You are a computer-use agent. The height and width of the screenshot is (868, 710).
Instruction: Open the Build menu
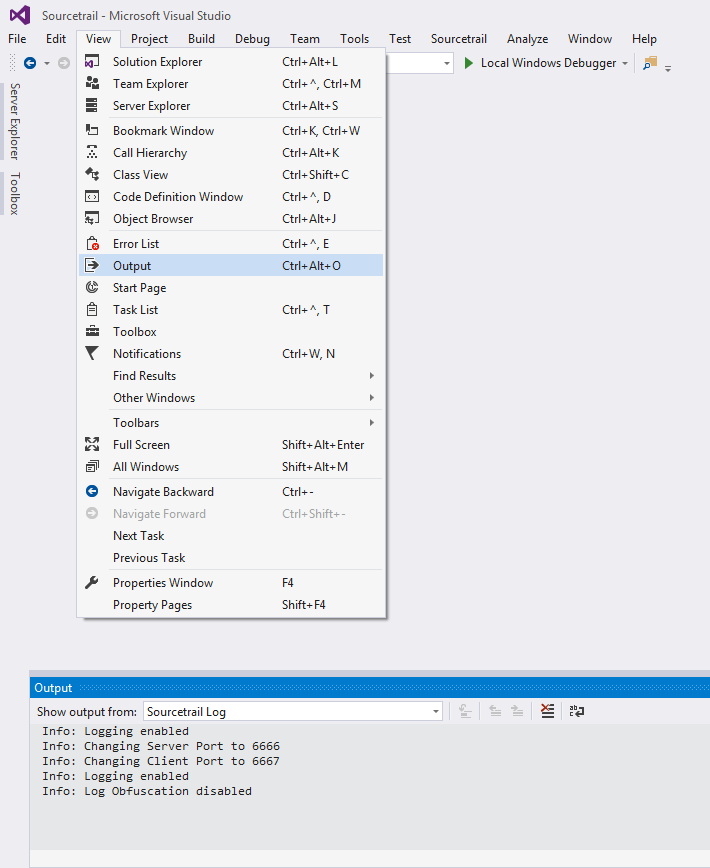coord(201,39)
